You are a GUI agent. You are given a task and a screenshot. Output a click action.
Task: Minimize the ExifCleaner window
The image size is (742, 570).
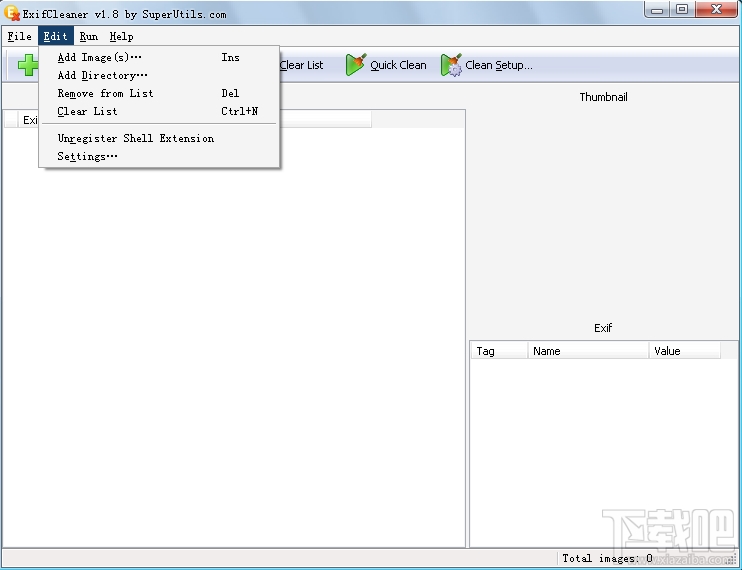pos(657,9)
